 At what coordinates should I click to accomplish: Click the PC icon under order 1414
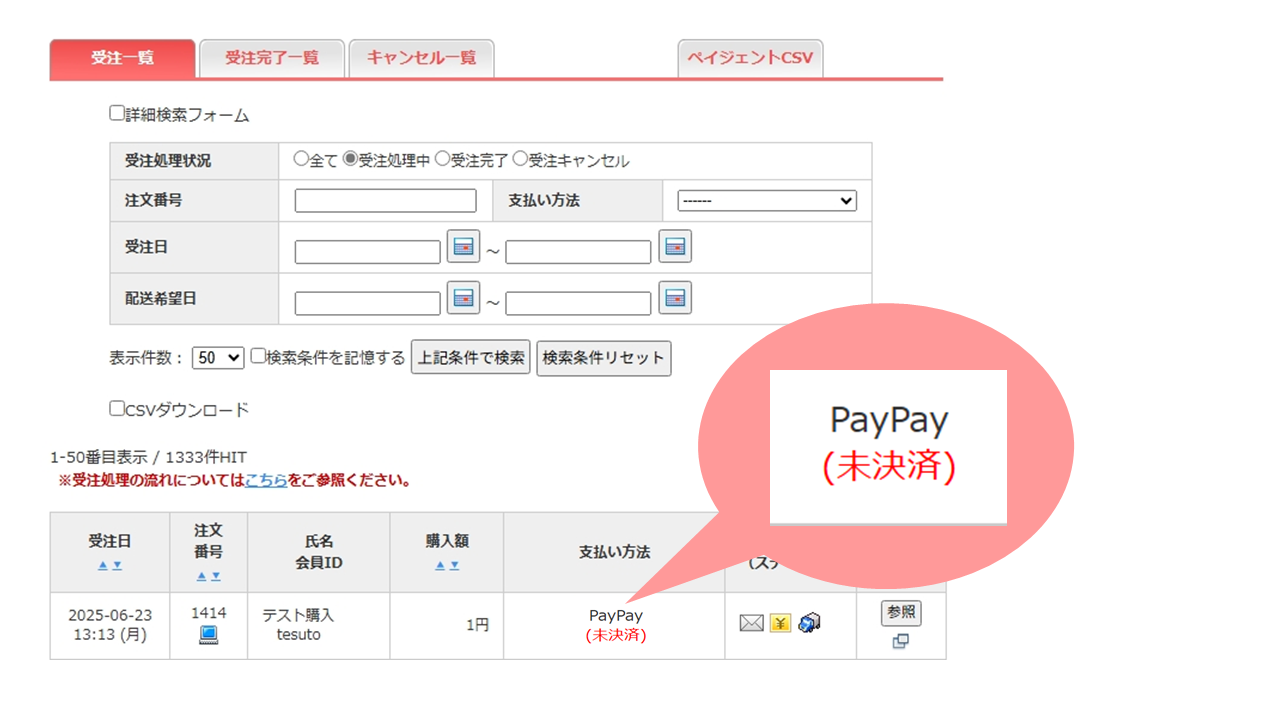click(x=208, y=634)
